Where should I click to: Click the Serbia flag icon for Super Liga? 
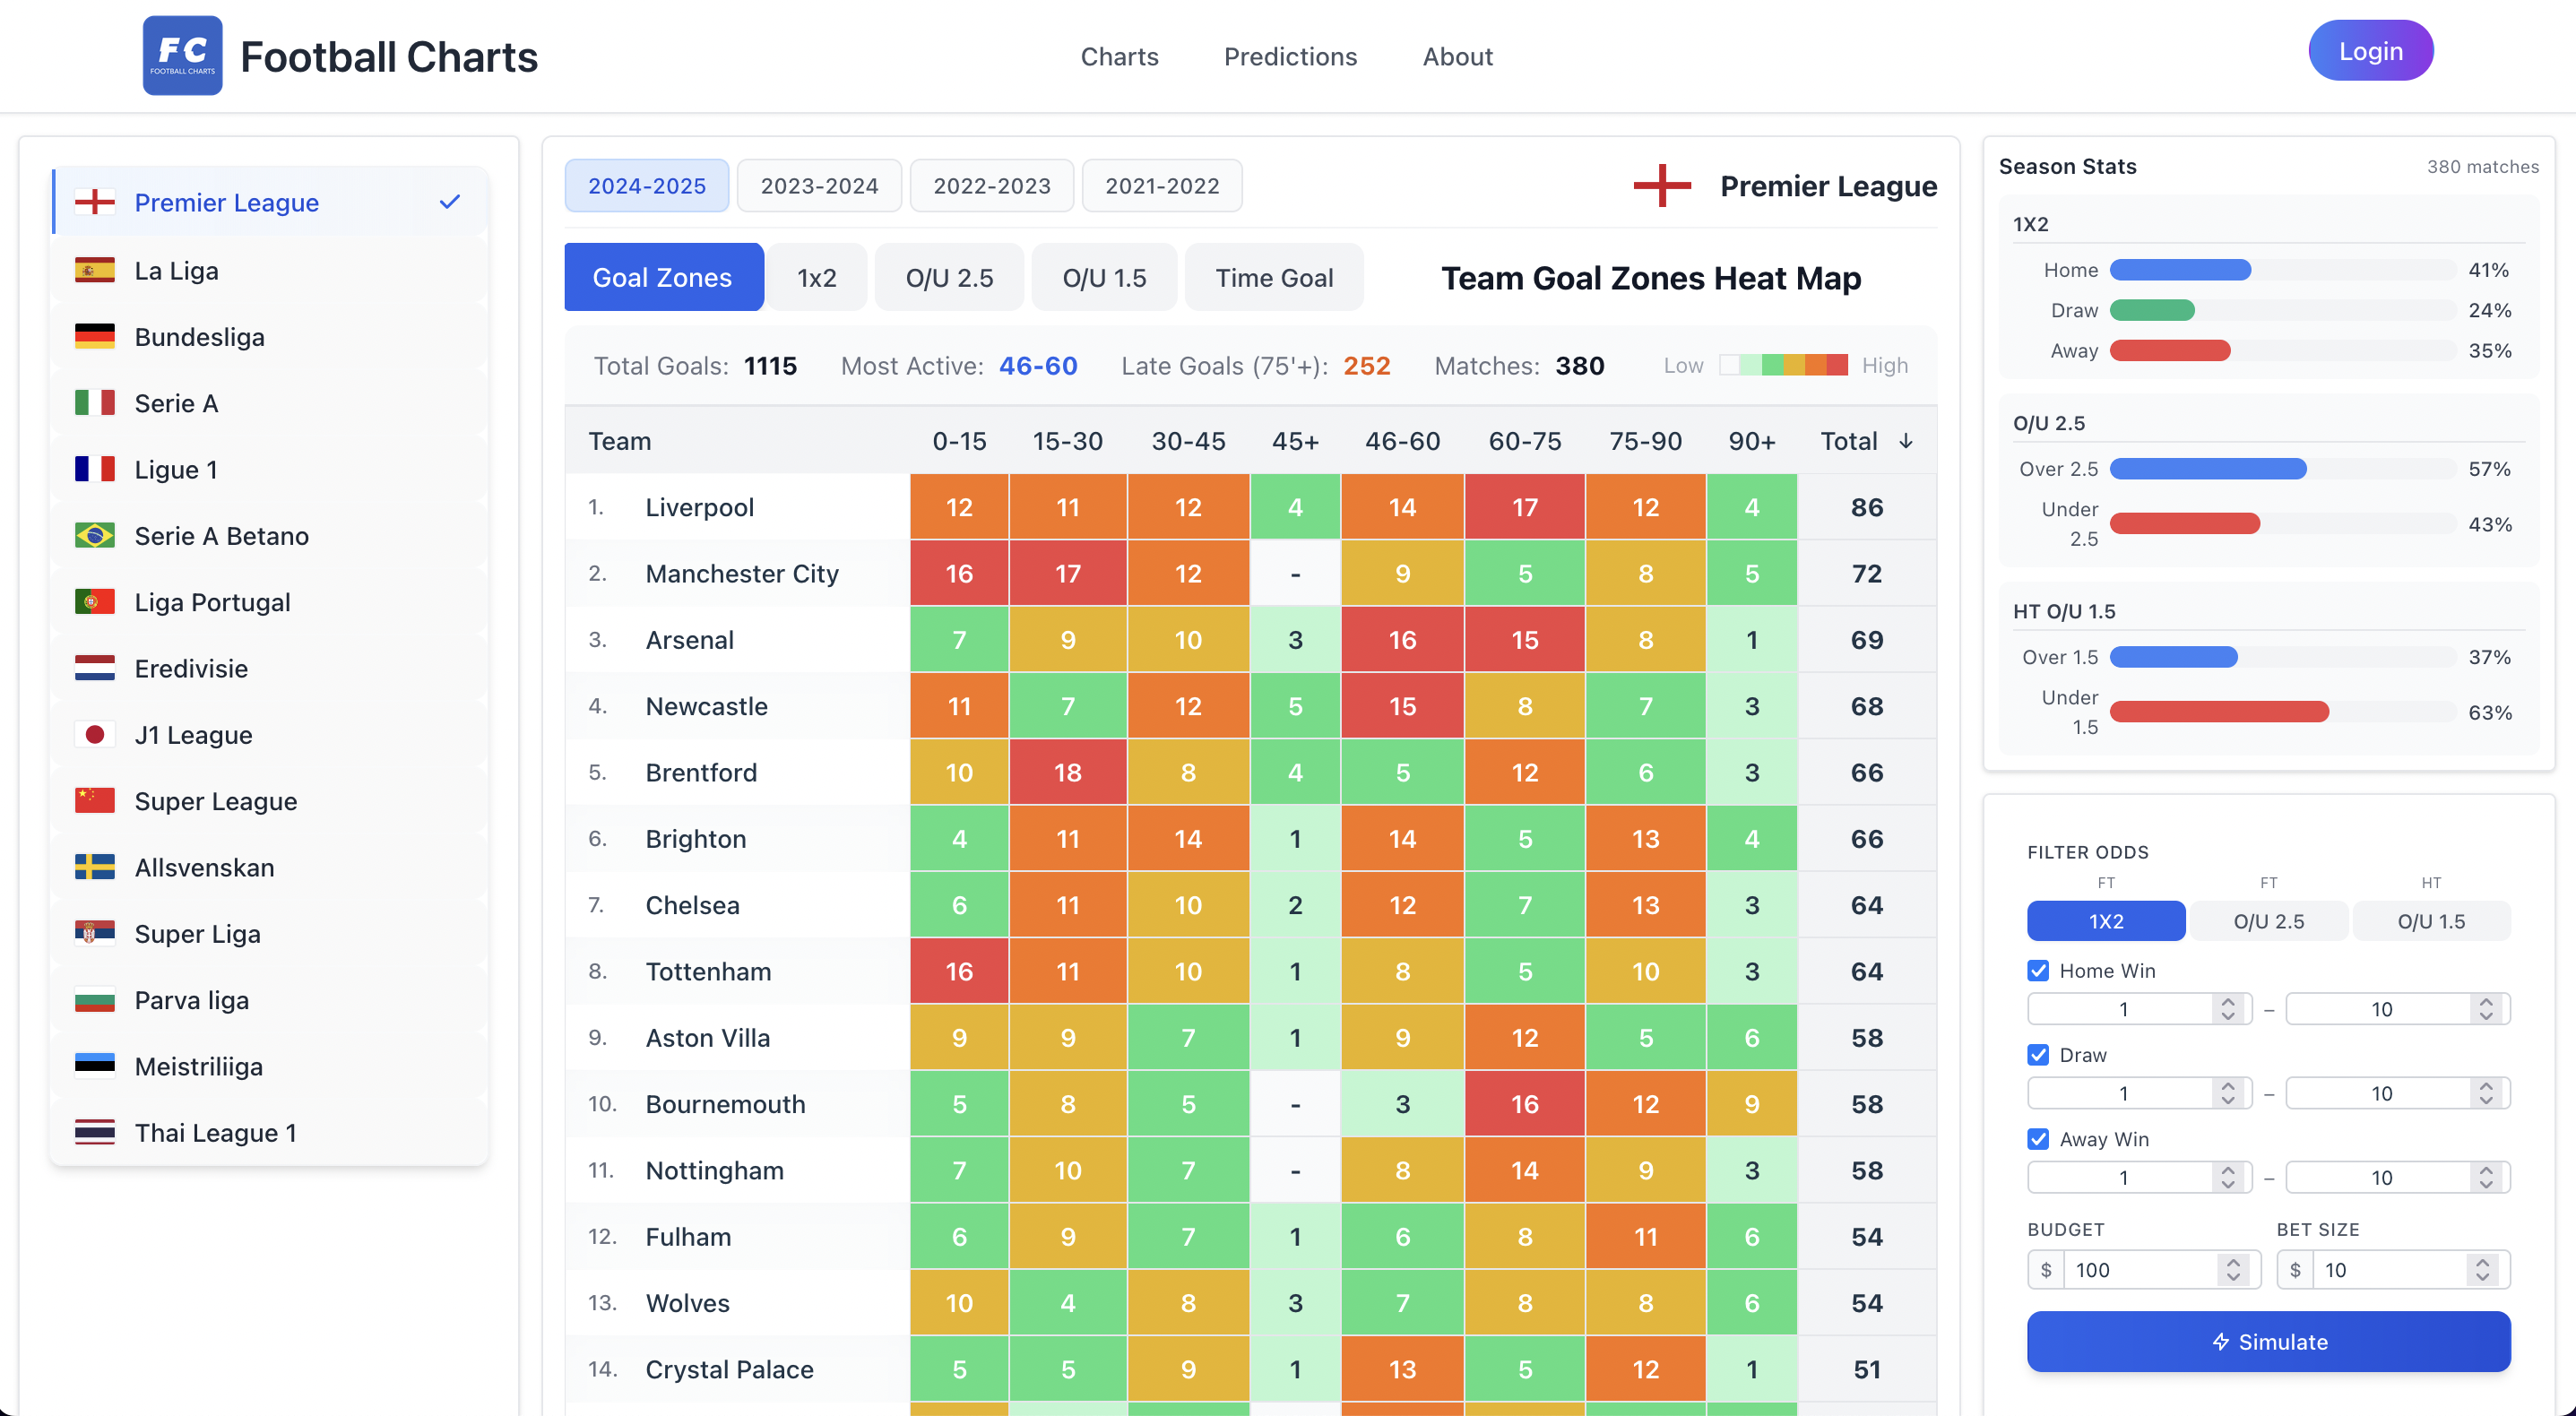pyautogui.click(x=95, y=933)
